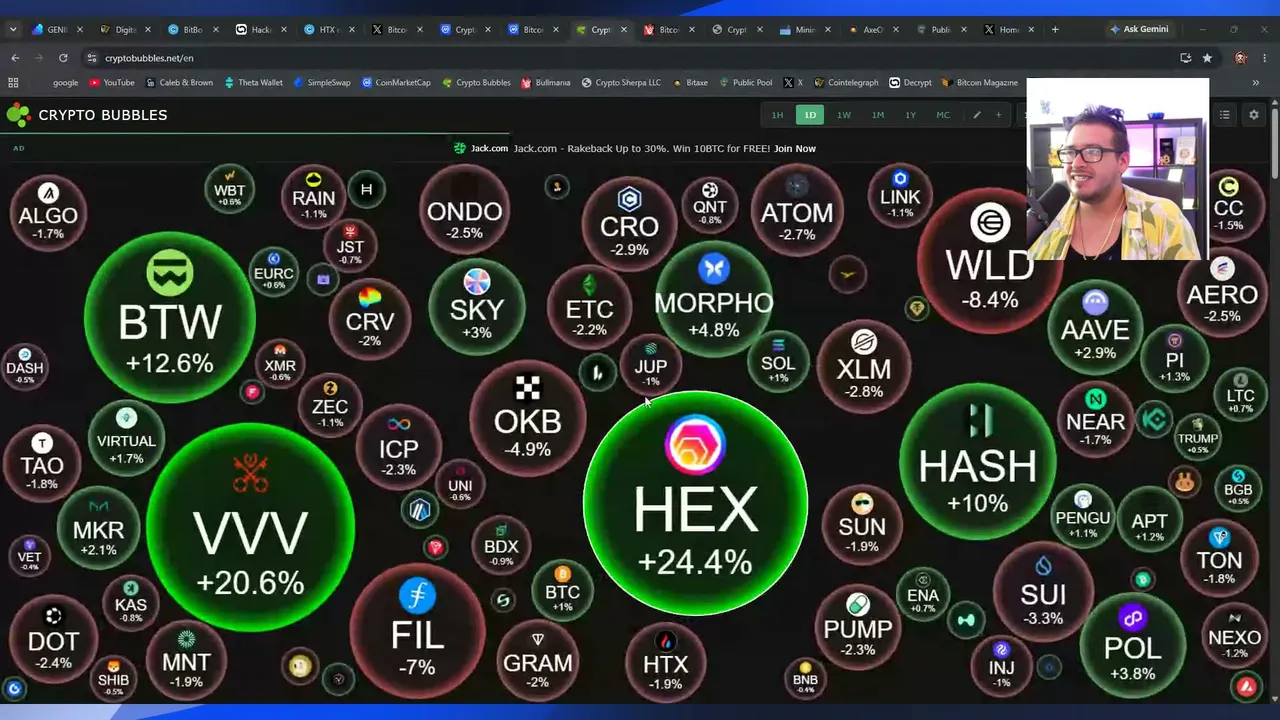Show bubbles by MC market cap
The height and width of the screenshot is (720, 1280).
(x=943, y=115)
